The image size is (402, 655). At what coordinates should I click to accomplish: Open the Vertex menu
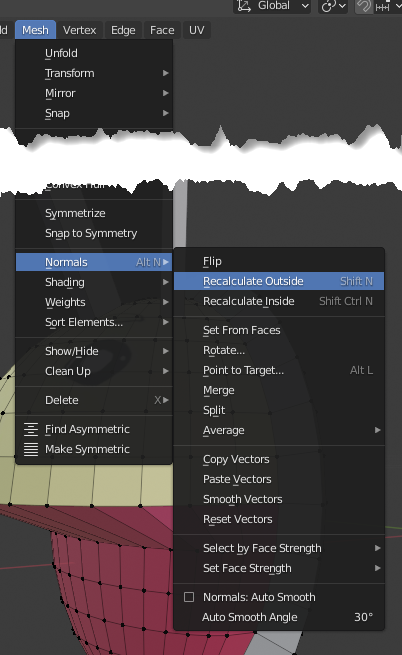79,30
